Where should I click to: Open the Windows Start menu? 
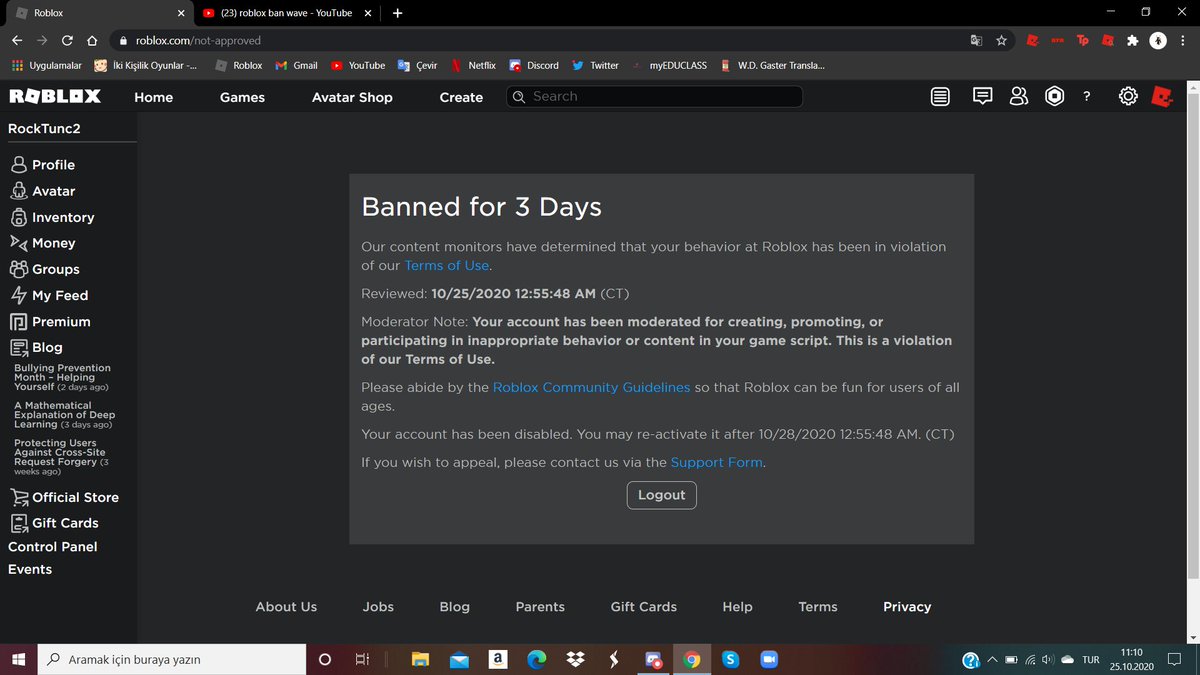[18, 660]
